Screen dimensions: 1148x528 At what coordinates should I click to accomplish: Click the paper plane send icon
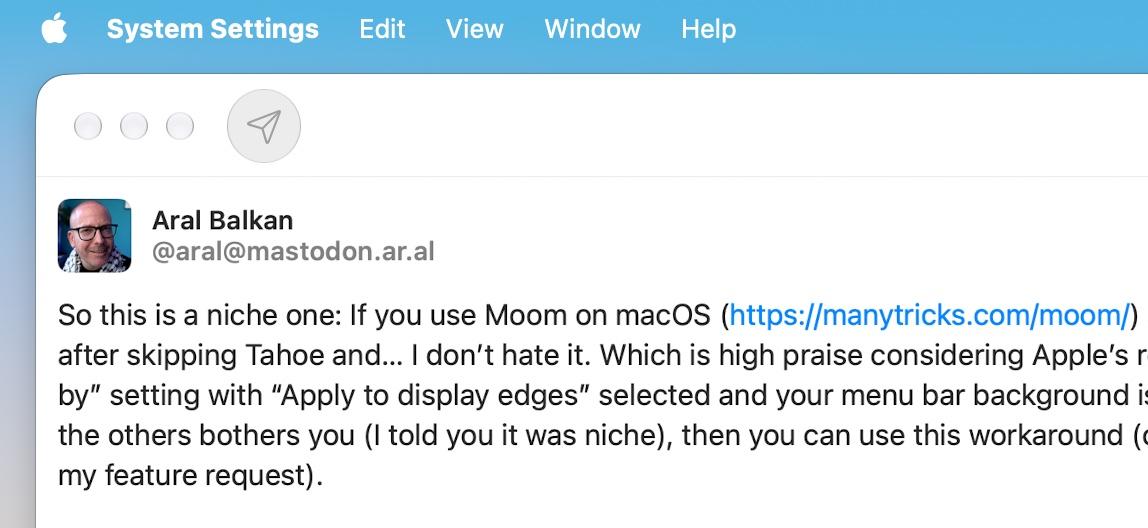tap(264, 126)
